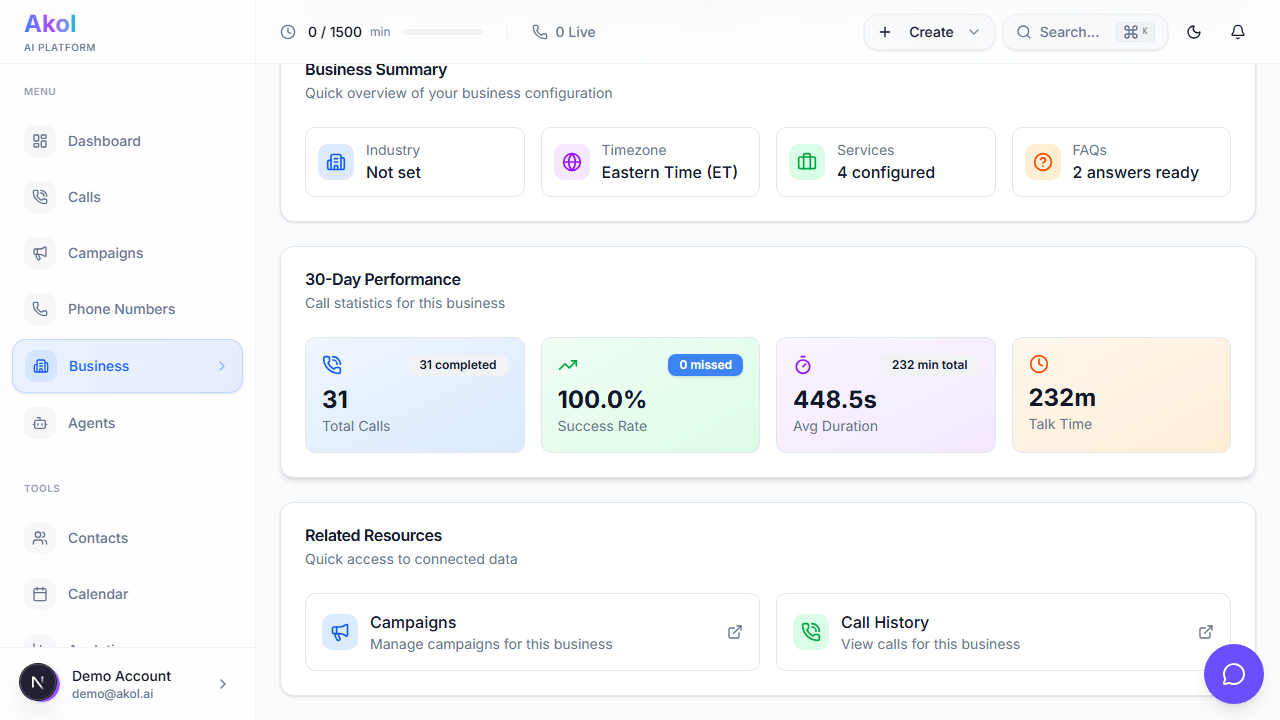This screenshot has width=1280, height=720.
Task: Expand the Demo Account profile chevron
Action: click(x=222, y=683)
